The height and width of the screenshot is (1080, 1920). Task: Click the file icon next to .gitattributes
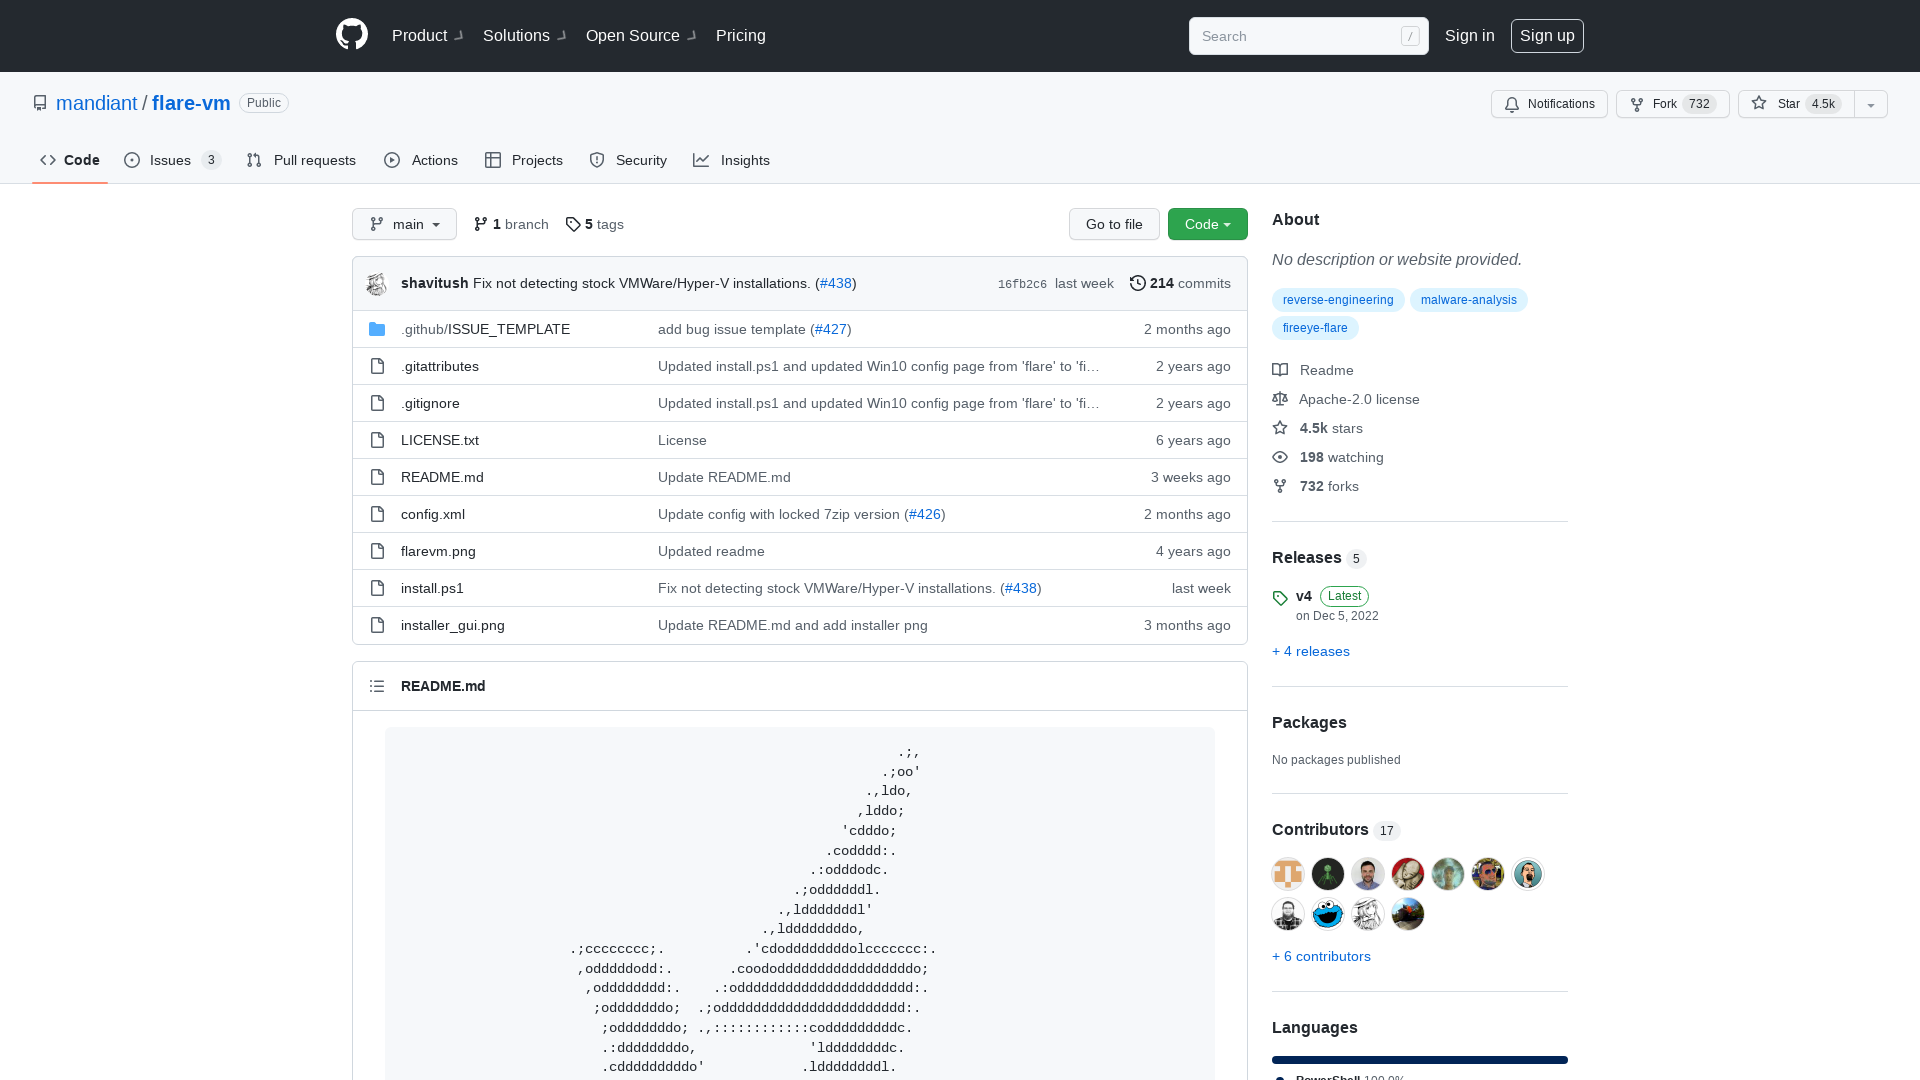pos(377,366)
